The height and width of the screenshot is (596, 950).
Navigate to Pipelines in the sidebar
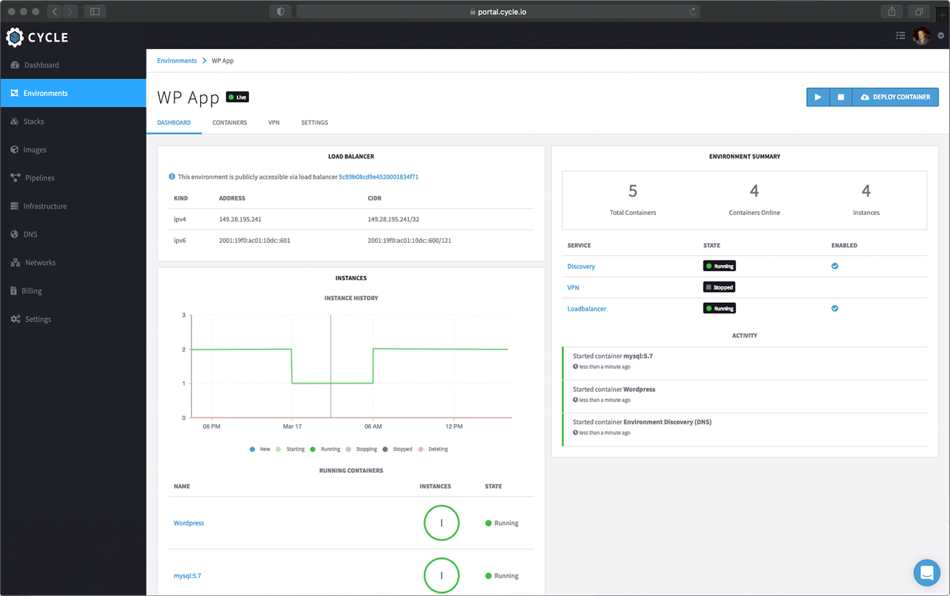tap(44, 177)
